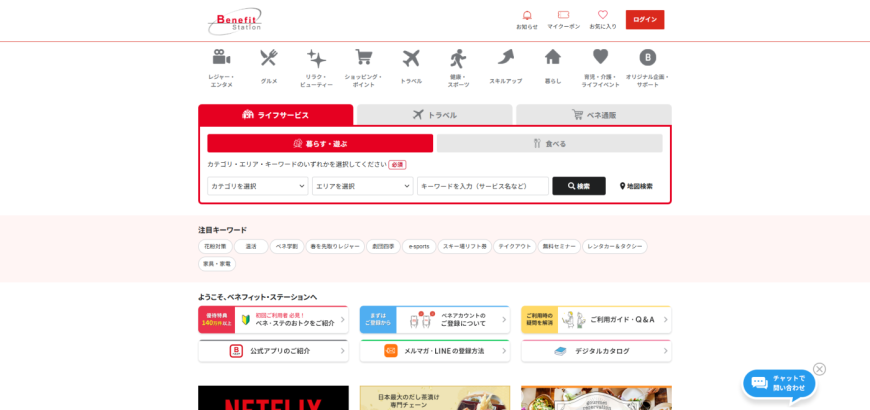Open チャットで問い合わせ chat bubble

779,384
